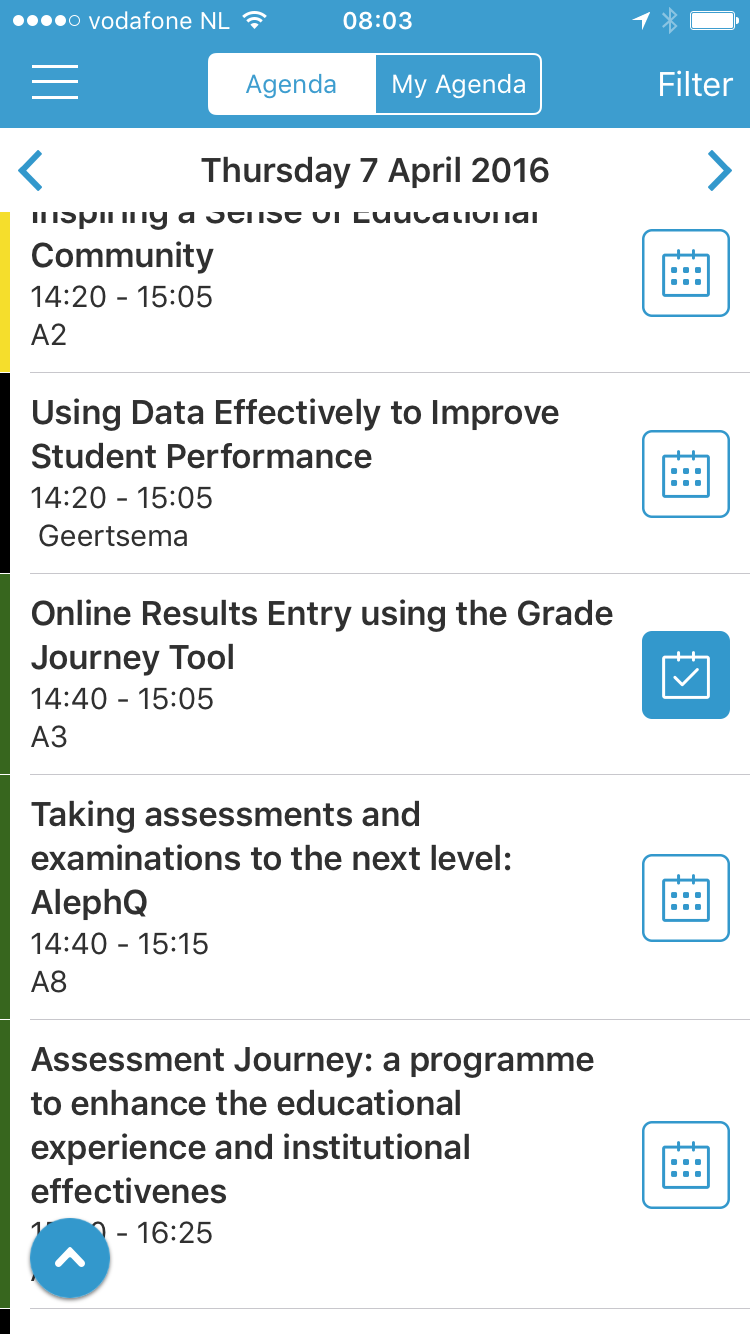Switch to the Agenda tab

[291, 84]
